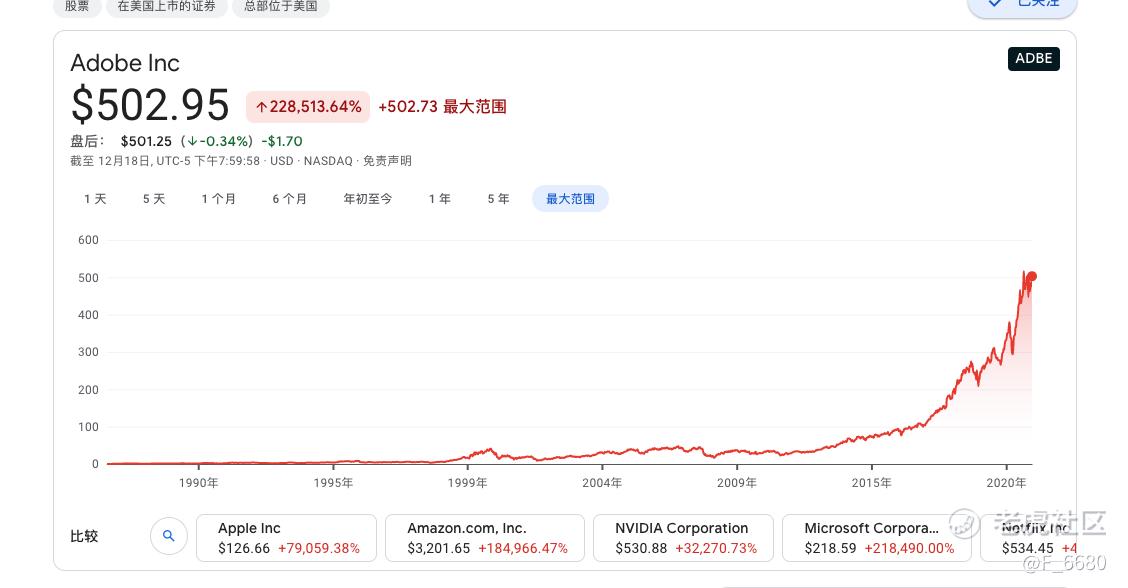1128x588 pixels.
Task: Open the 免责声明 disclaimer link
Action: click(387, 160)
